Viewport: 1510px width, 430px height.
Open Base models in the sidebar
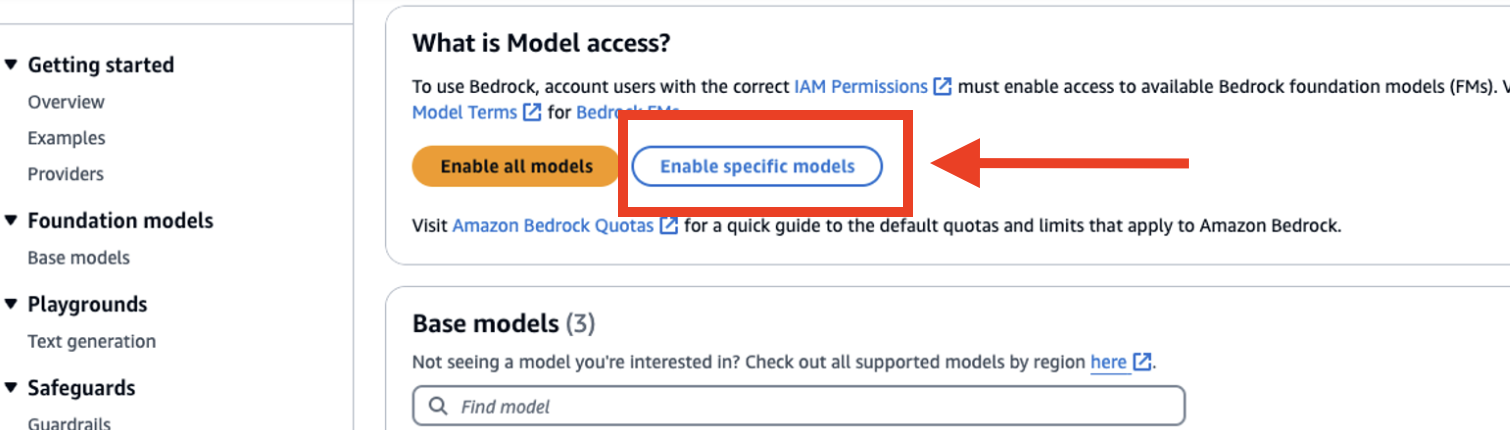79,258
